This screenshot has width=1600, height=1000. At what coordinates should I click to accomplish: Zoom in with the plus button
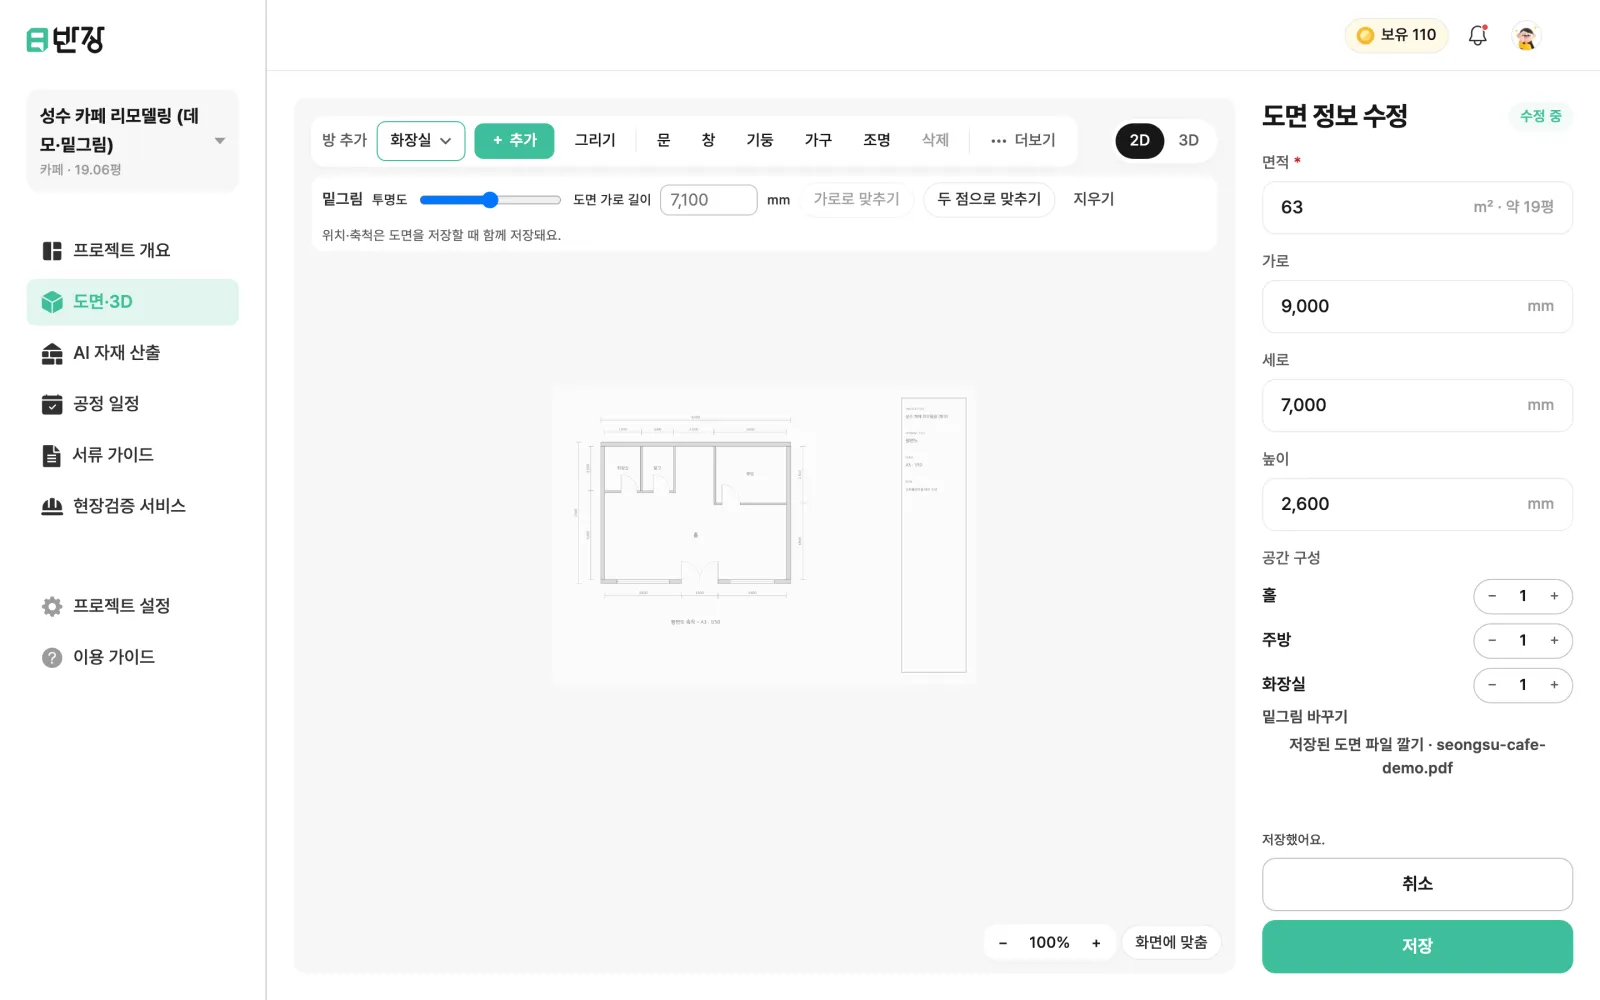pos(1096,943)
